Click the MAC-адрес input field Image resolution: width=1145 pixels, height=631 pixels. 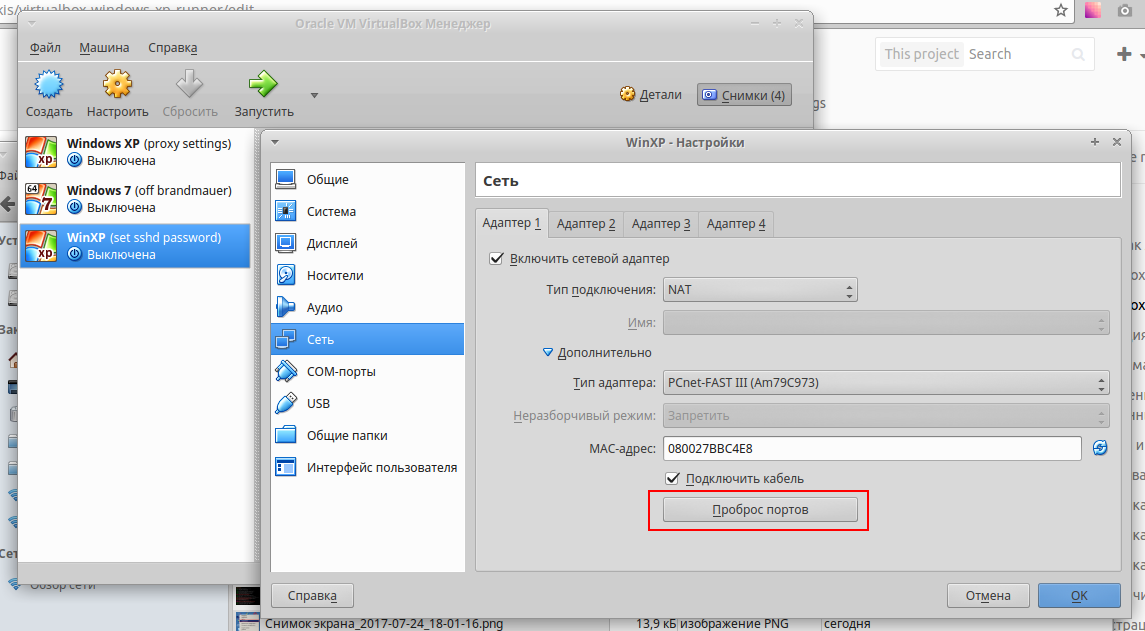pyautogui.click(x=872, y=448)
